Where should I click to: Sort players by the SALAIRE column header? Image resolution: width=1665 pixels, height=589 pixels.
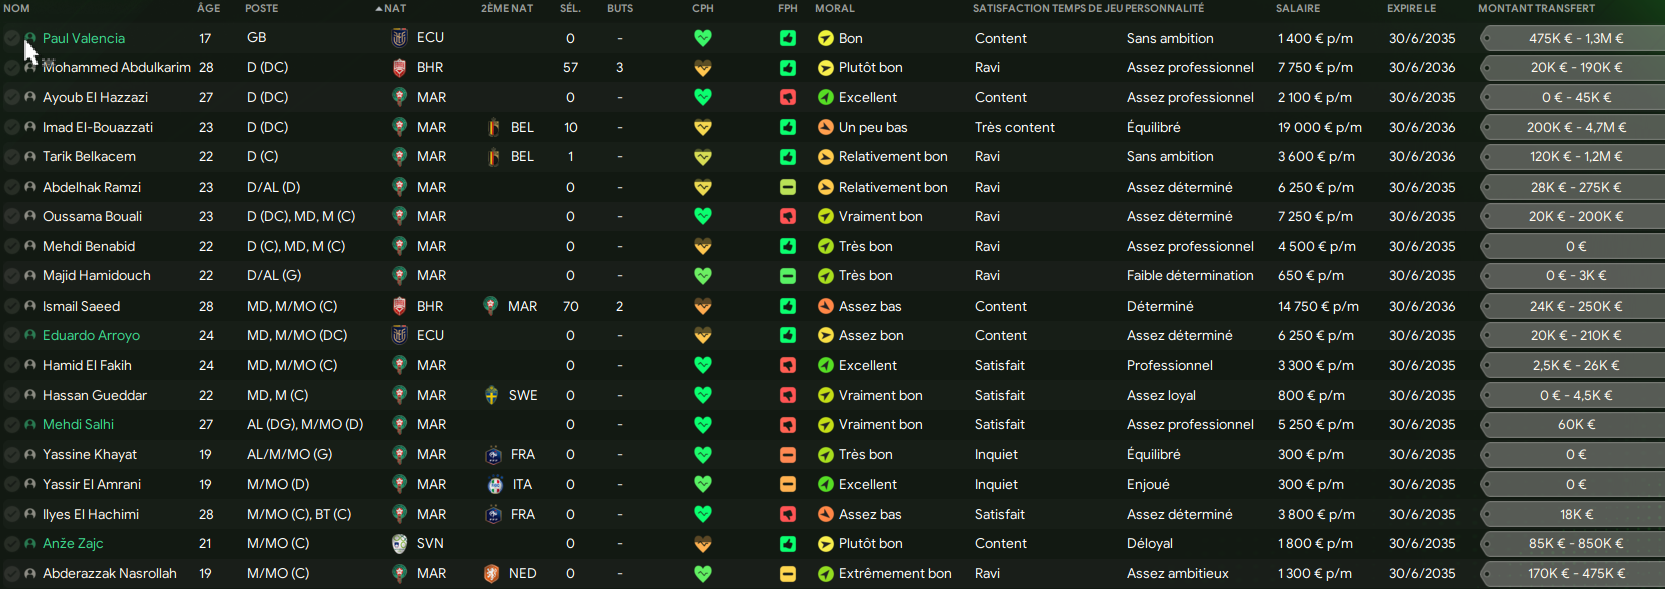click(x=1298, y=8)
